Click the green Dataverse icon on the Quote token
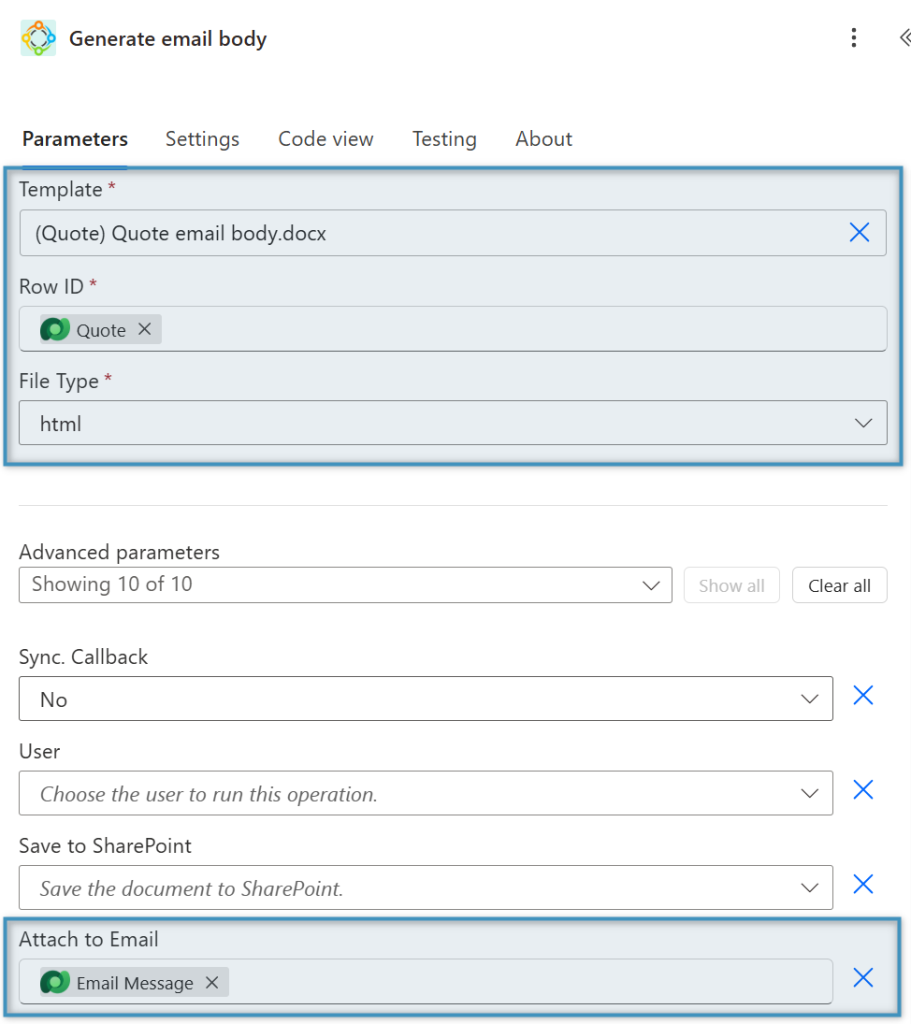 [54, 329]
